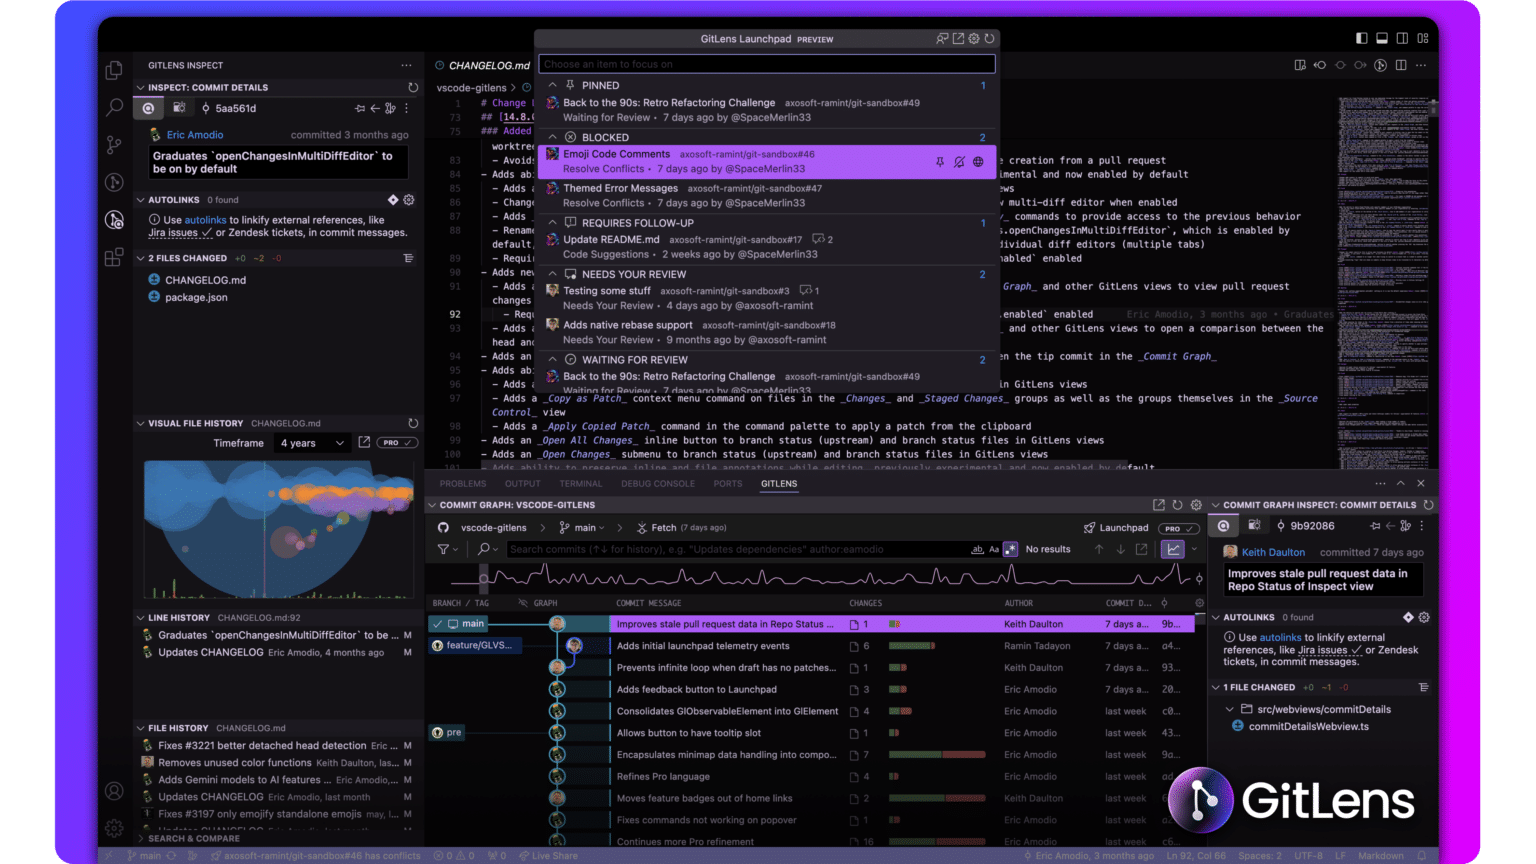Open the minimap graph icon above commit search
This screenshot has width=1536, height=864.
click(x=1171, y=549)
